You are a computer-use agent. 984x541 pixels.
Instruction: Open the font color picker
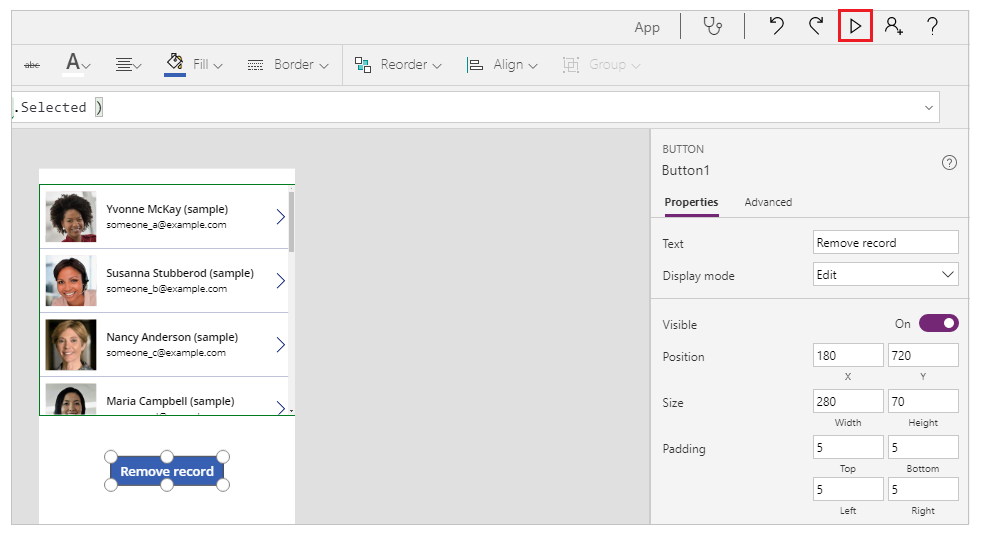click(x=77, y=65)
